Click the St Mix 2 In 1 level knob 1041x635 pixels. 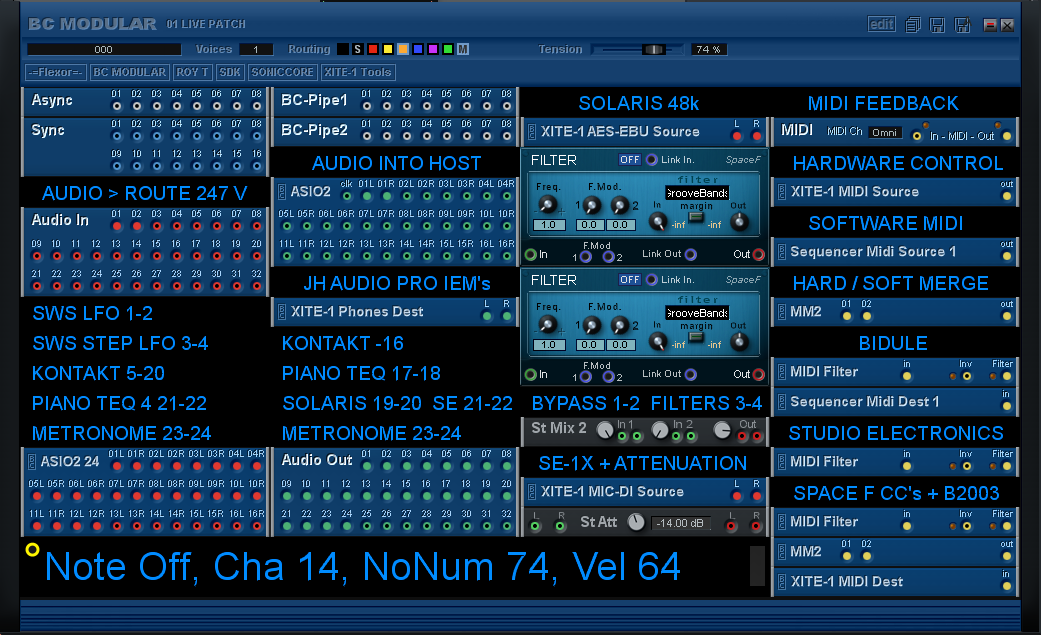pyautogui.click(x=605, y=430)
